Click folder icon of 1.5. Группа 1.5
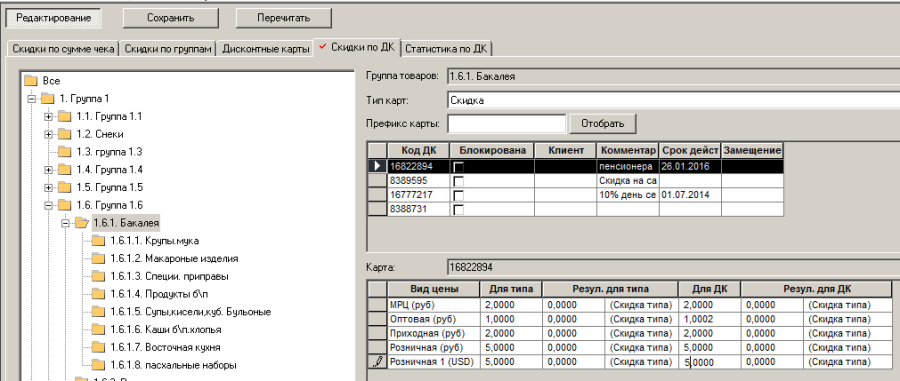The image size is (900, 381). coord(65,188)
